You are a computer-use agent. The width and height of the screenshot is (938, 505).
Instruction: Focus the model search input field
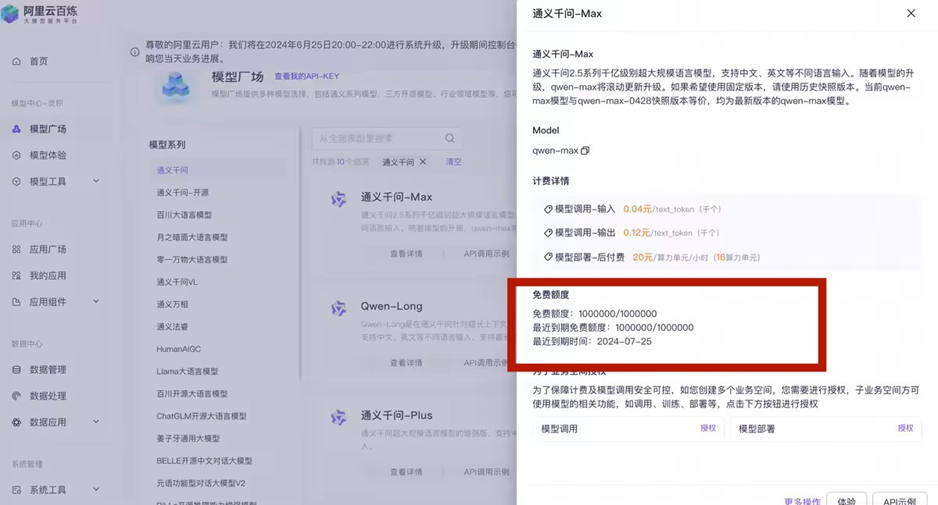(386, 138)
